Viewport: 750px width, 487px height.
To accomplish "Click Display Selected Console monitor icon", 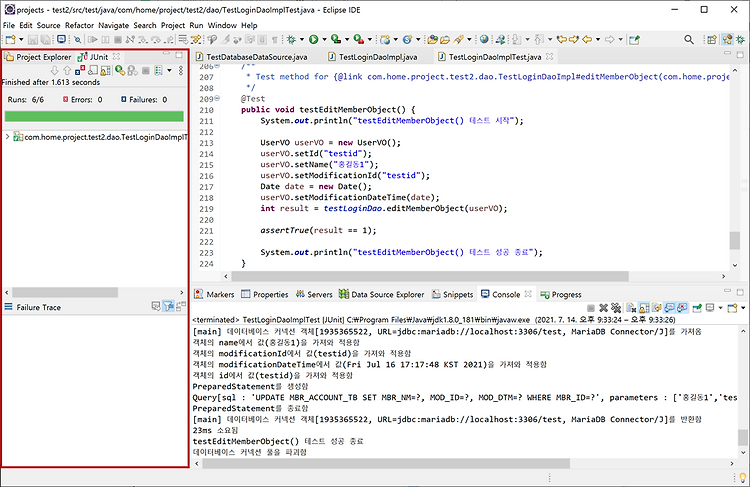I will 710,308.
